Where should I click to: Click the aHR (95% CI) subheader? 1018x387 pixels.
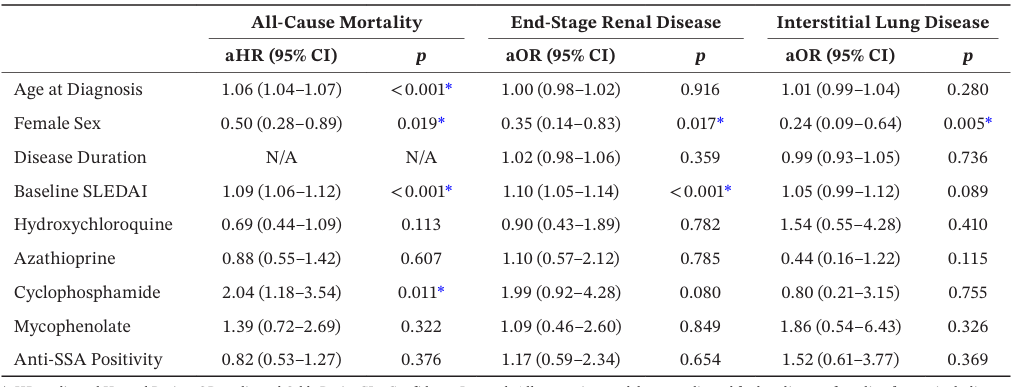[281, 56]
